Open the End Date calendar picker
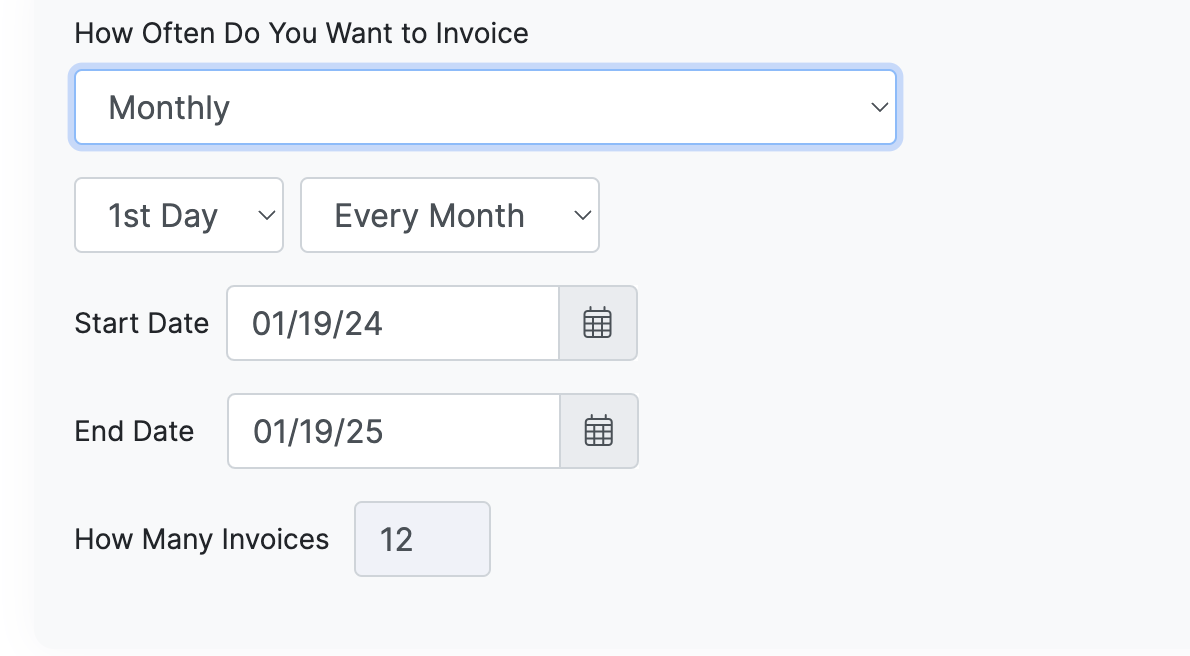The width and height of the screenshot is (1190, 656). [x=598, y=431]
